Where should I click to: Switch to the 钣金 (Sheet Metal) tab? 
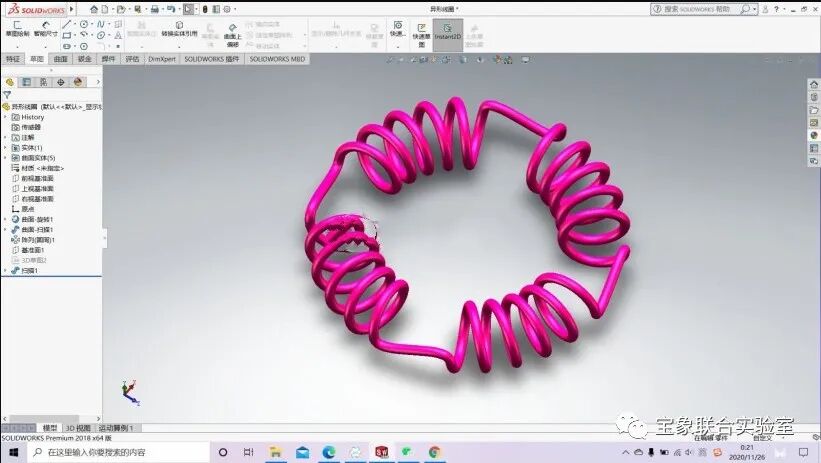point(84,59)
